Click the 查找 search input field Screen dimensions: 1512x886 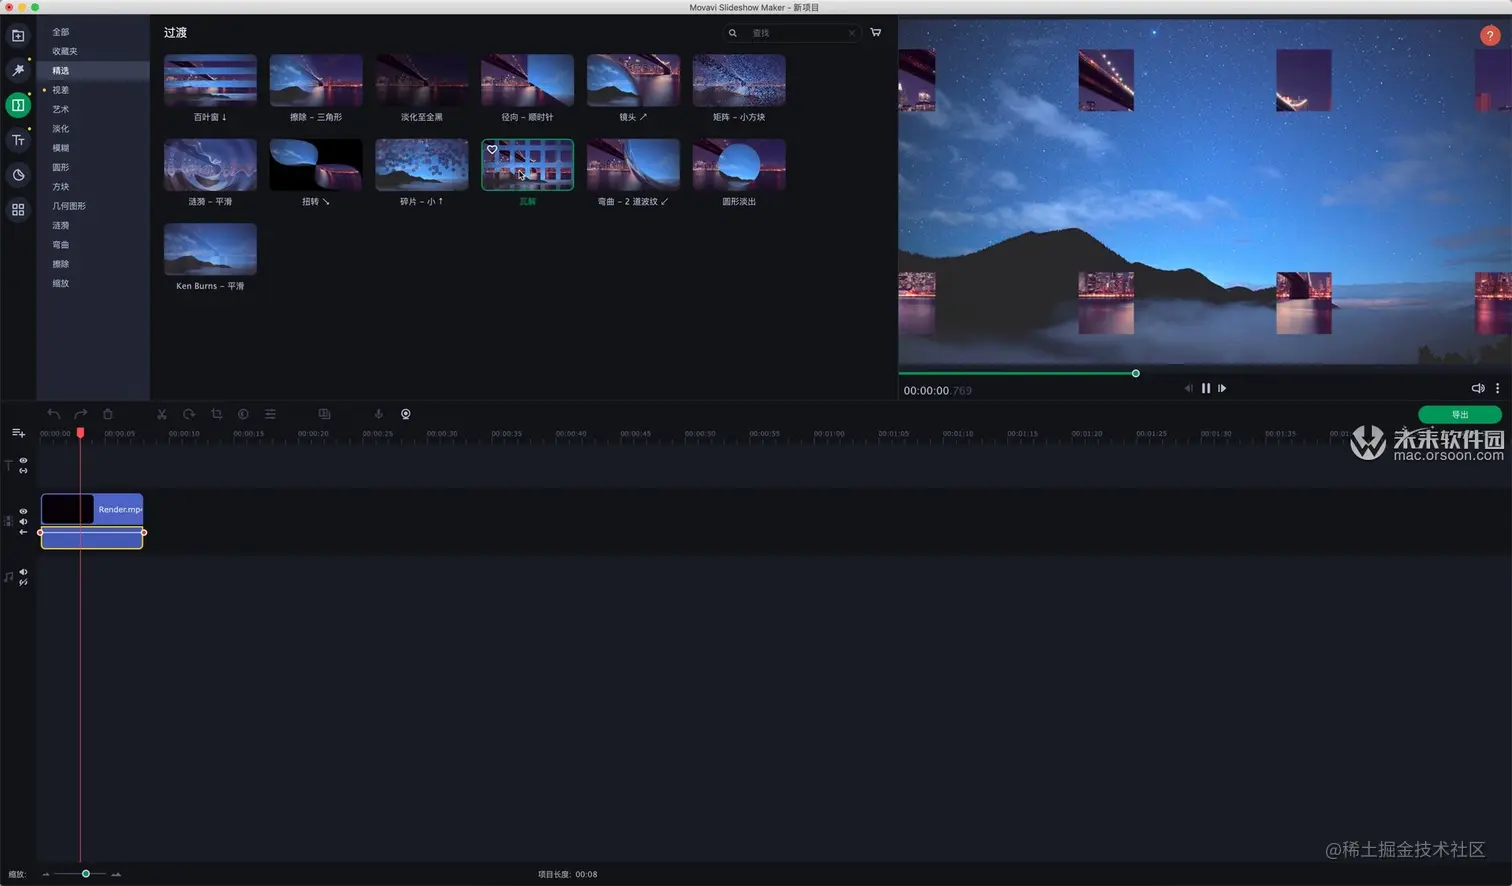pos(792,33)
